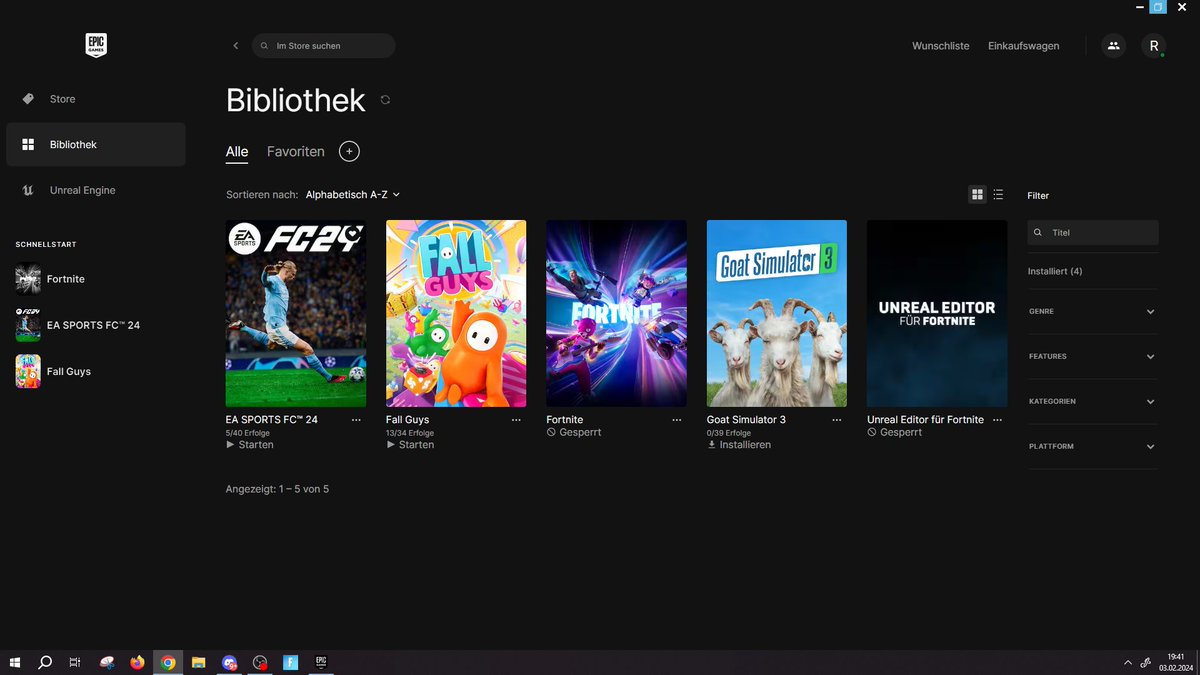Open Discord from the taskbar
This screenshot has width=1200, height=675.
pos(230,662)
